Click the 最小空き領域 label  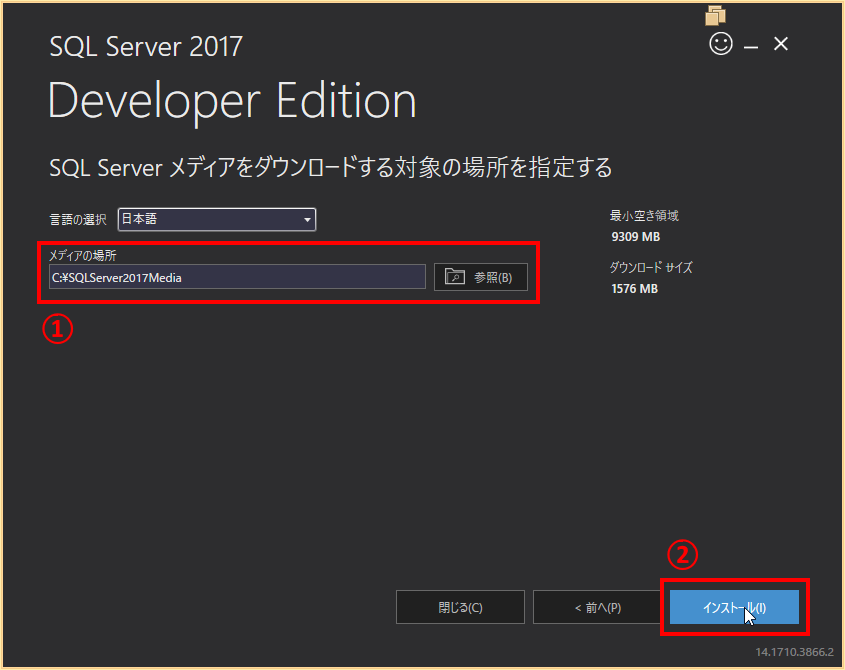pyautogui.click(x=644, y=216)
